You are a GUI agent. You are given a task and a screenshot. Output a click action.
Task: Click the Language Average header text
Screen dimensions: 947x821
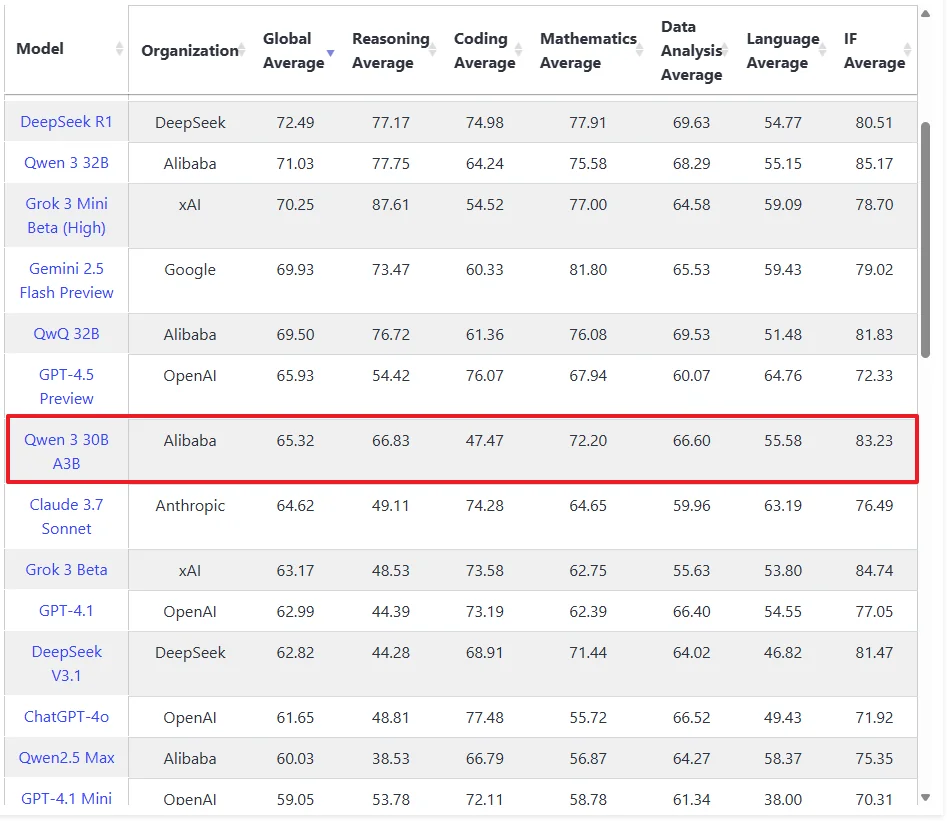tap(783, 50)
